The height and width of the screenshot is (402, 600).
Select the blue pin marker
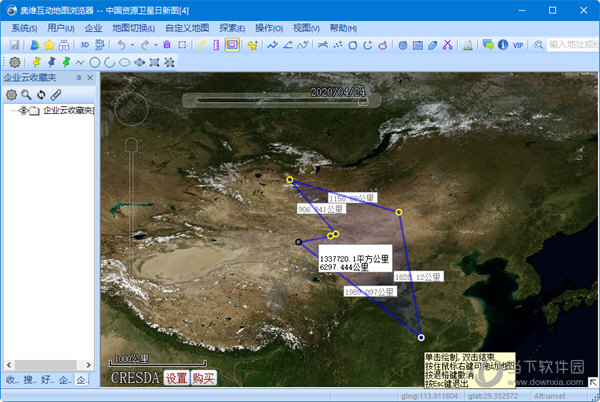tap(51, 62)
